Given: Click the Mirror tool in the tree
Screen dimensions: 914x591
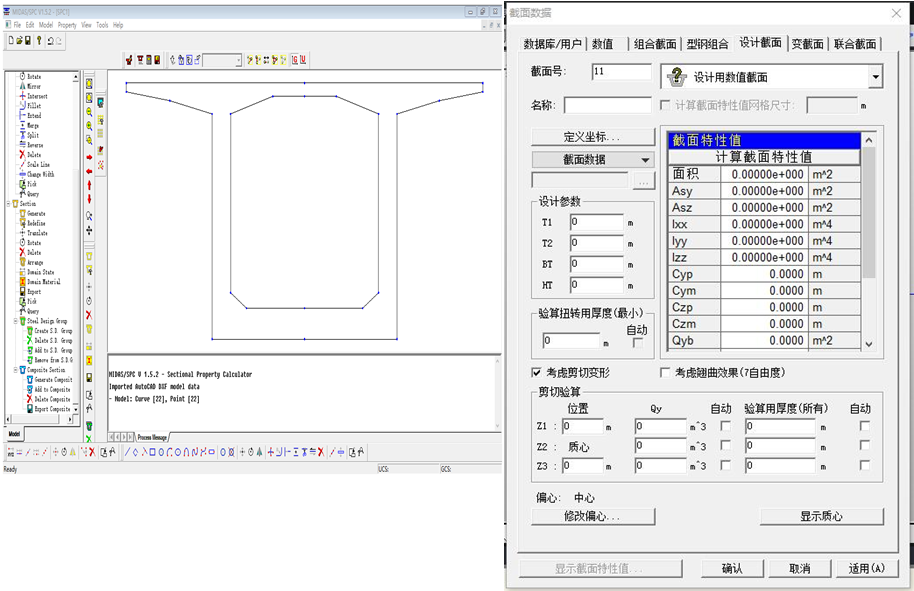Looking at the screenshot, I should pyautogui.click(x=34, y=86).
